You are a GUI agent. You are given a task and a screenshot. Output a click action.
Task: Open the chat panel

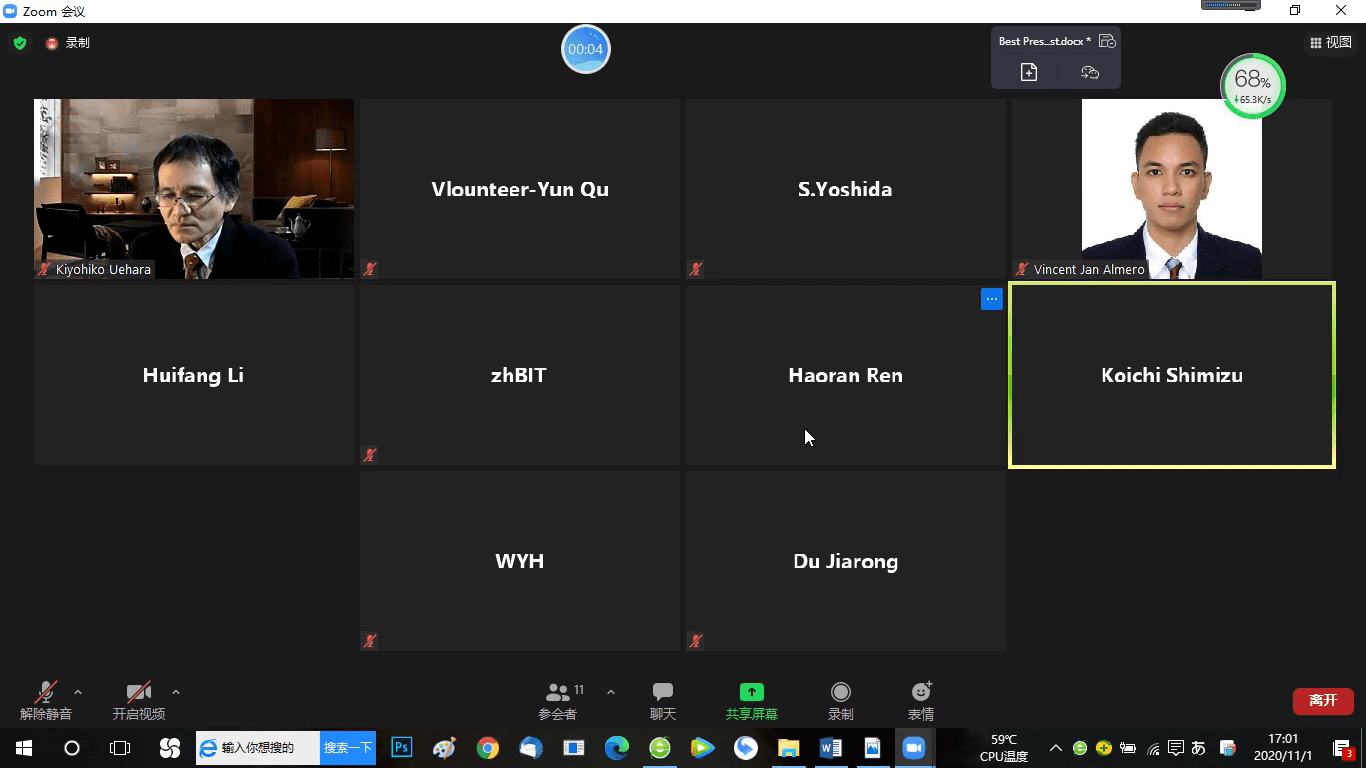click(x=662, y=700)
